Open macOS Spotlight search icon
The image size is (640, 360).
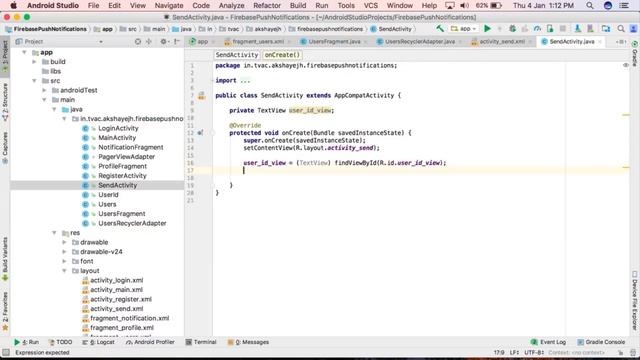590,5
